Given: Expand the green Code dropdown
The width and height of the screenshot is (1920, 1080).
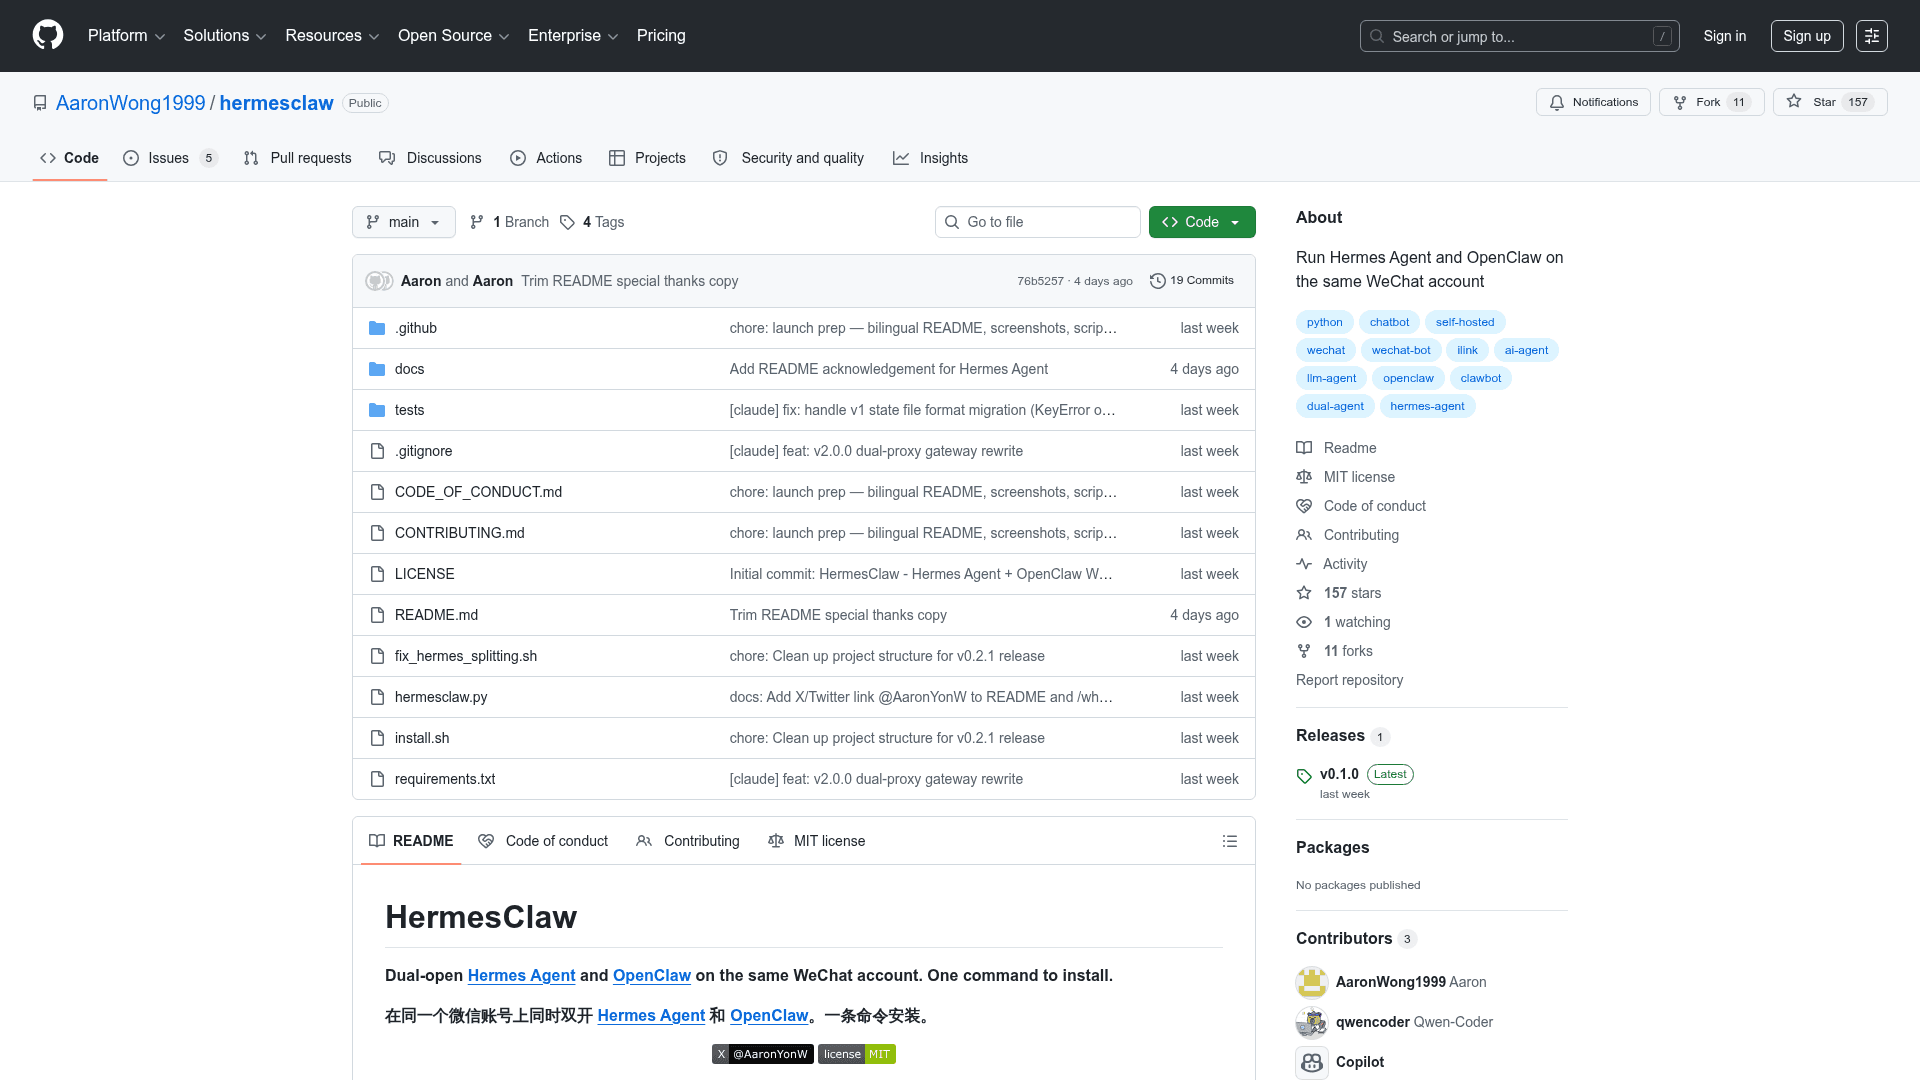Looking at the screenshot, I should pyautogui.click(x=1201, y=222).
